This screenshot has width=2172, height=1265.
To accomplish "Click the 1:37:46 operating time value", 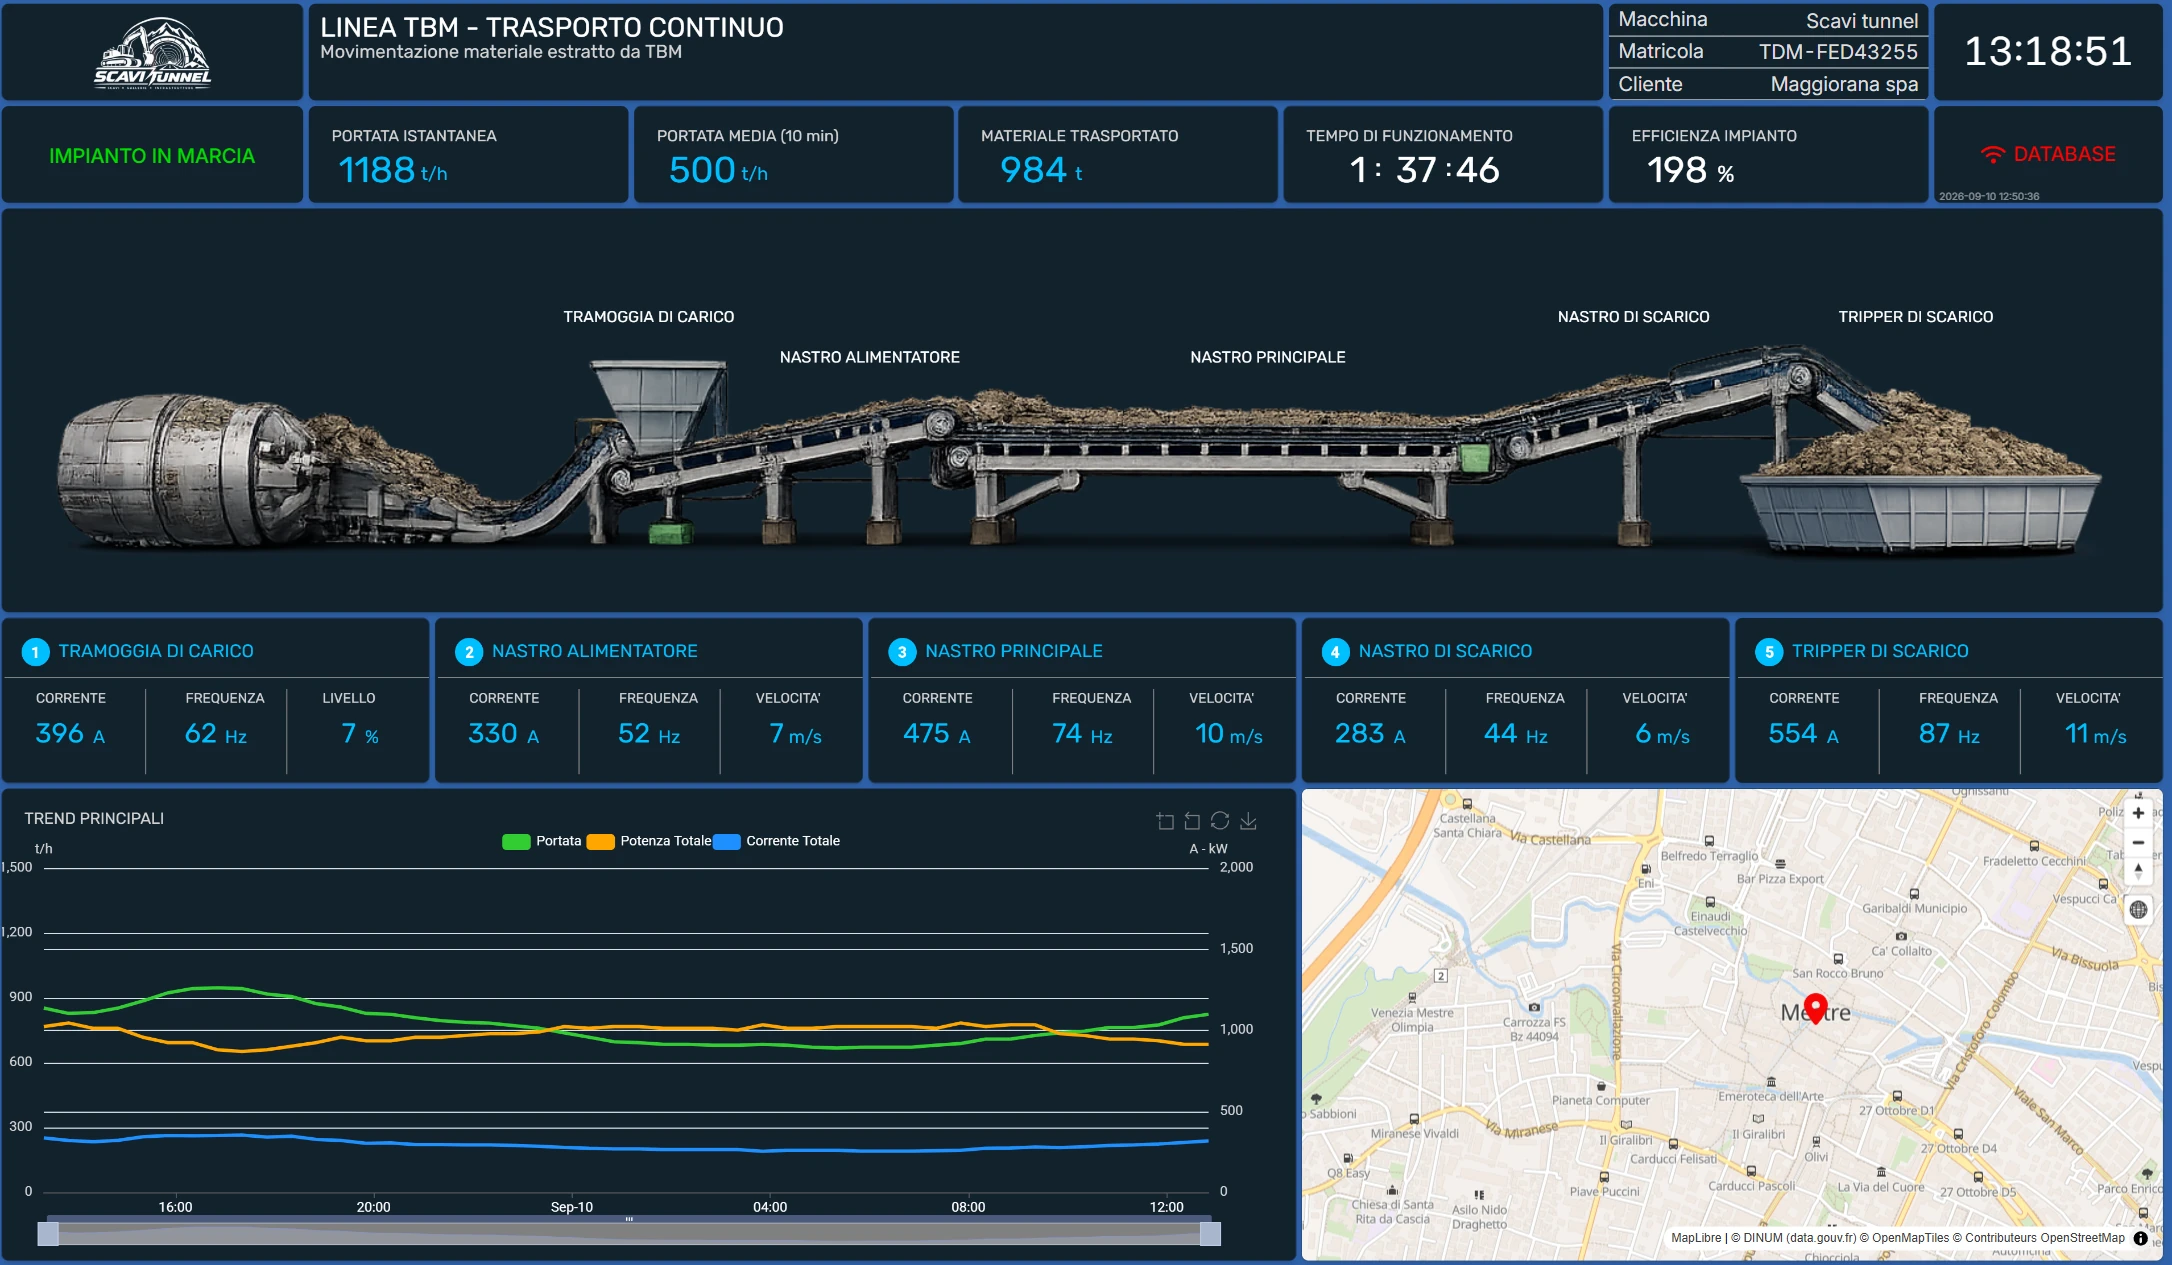I will tap(1424, 170).
